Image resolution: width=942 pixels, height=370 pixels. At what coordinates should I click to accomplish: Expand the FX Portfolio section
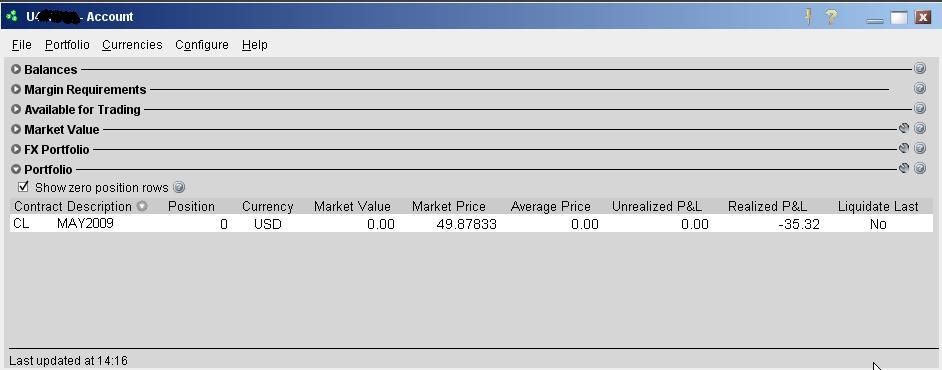(x=16, y=149)
